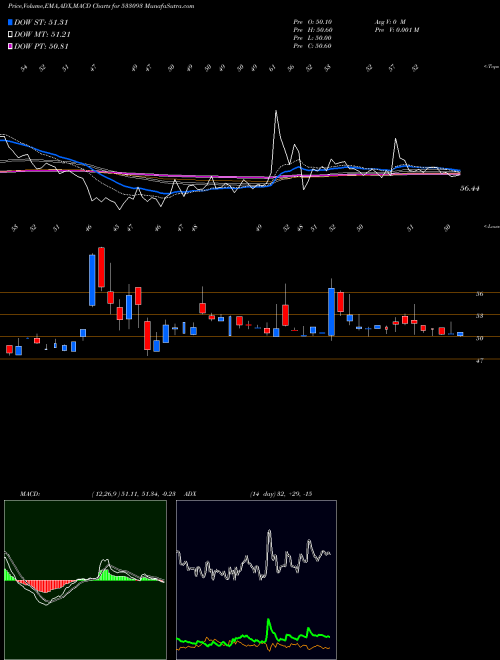Click the highest white spike on EMA chart

pyautogui.click(x=276, y=112)
